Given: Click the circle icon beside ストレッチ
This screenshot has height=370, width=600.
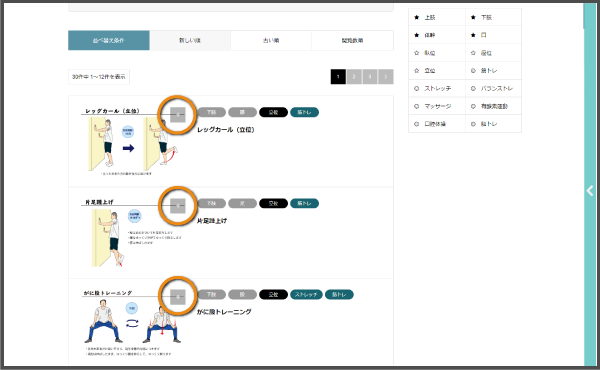Looking at the screenshot, I should (417, 88).
